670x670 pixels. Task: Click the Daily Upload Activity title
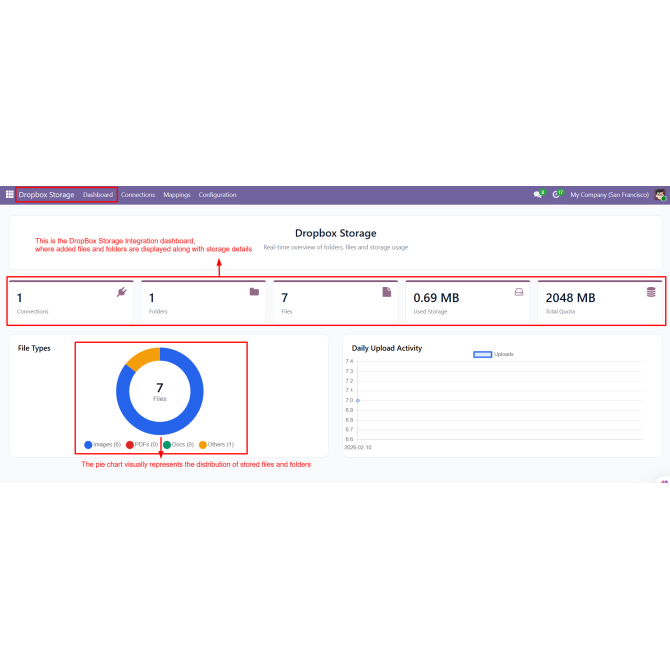(387, 348)
